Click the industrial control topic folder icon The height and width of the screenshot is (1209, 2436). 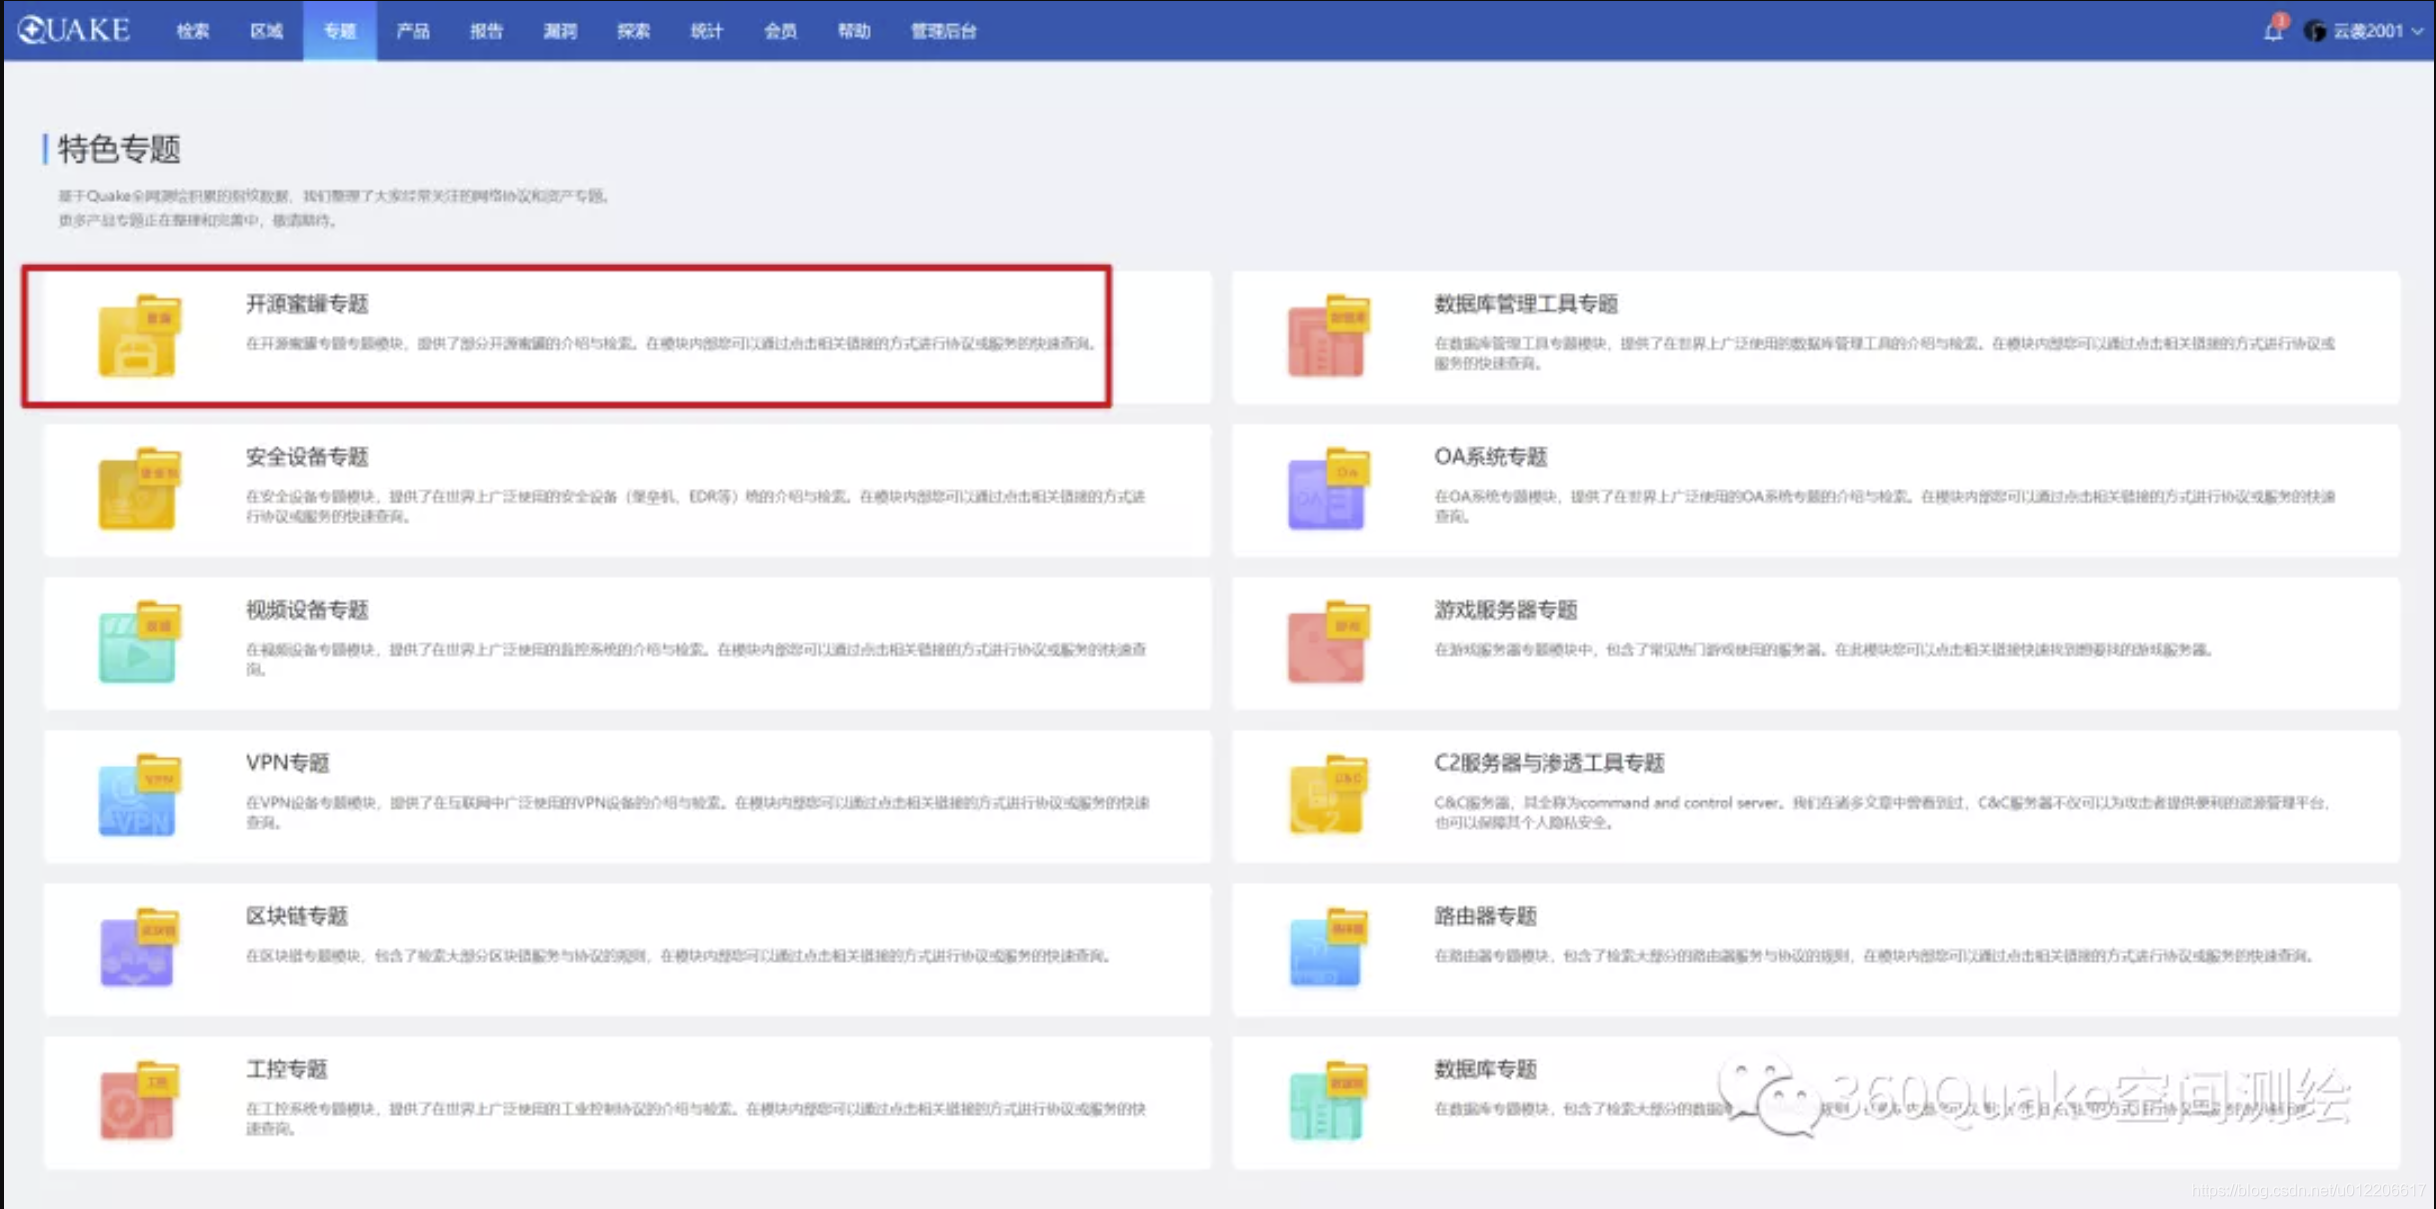click(x=138, y=1102)
